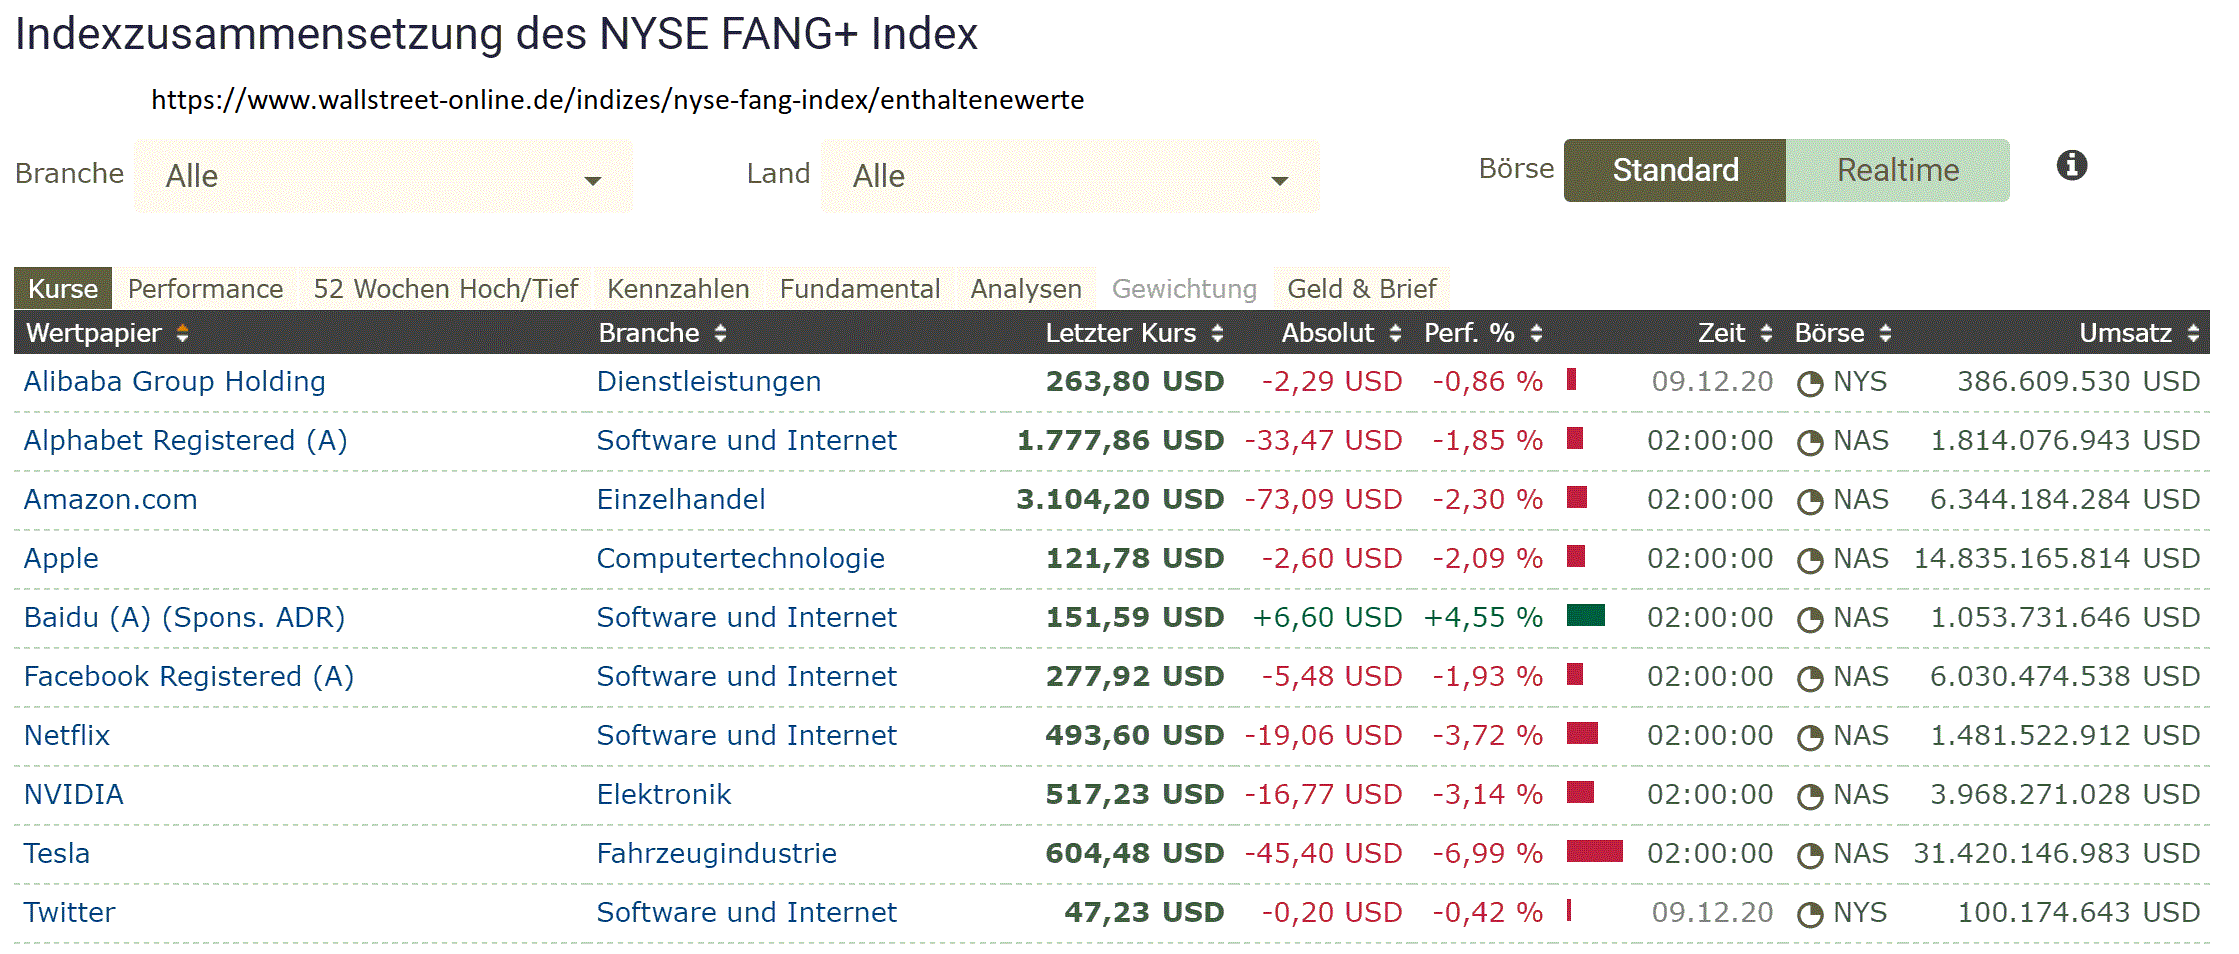This screenshot has height=954, width=2239.
Task: Open the Alibaba Group Holding link
Action: [x=175, y=382]
